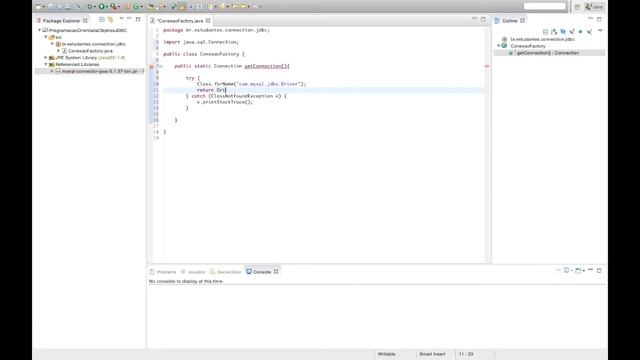This screenshot has height=360, width=640.
Task: Toggle Block Selection Mode in the toolbar
Action: click(190, 7)
